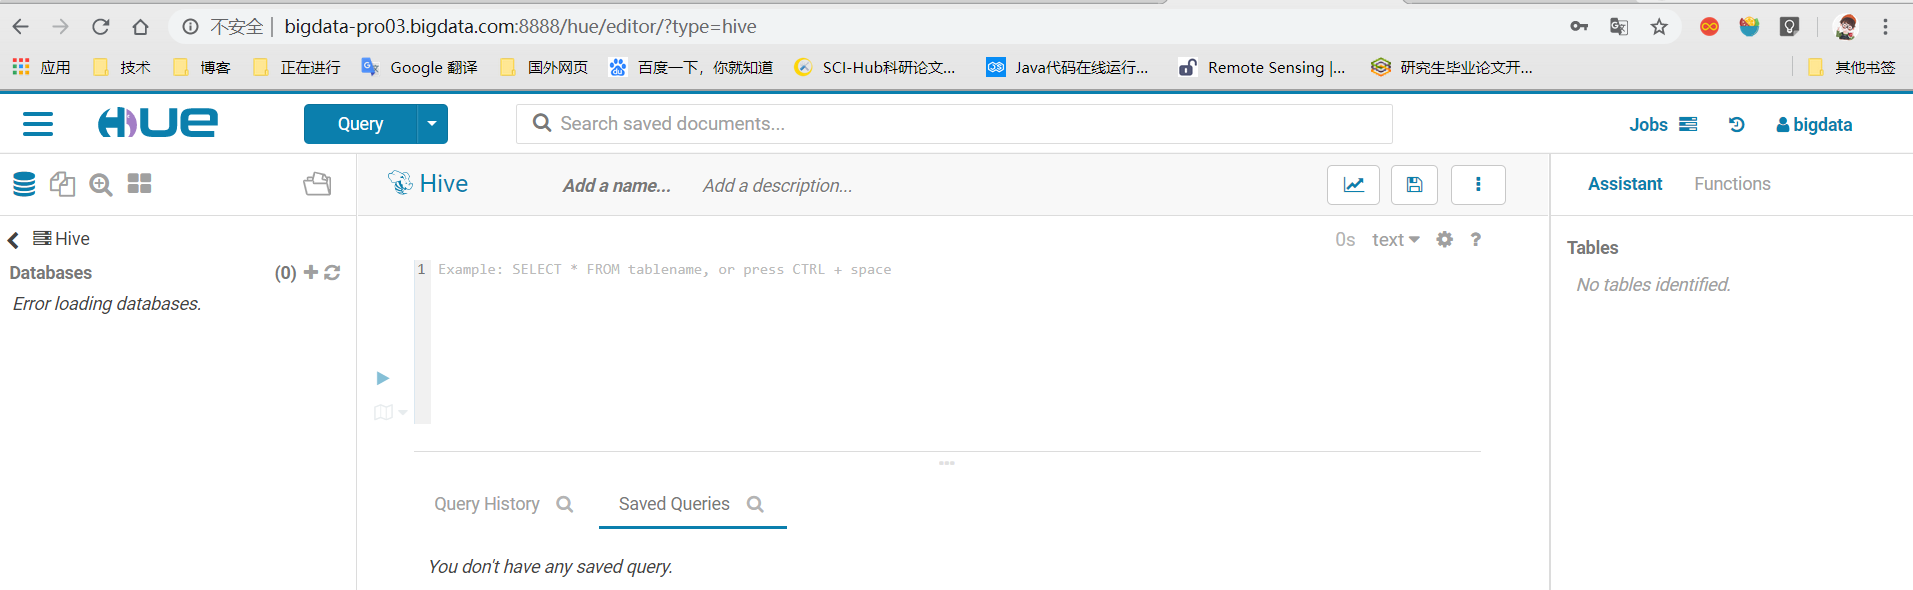The image size is (1913, 590).
Task: Focus the Search saved documents field
Action: click(x=954, y=124)
